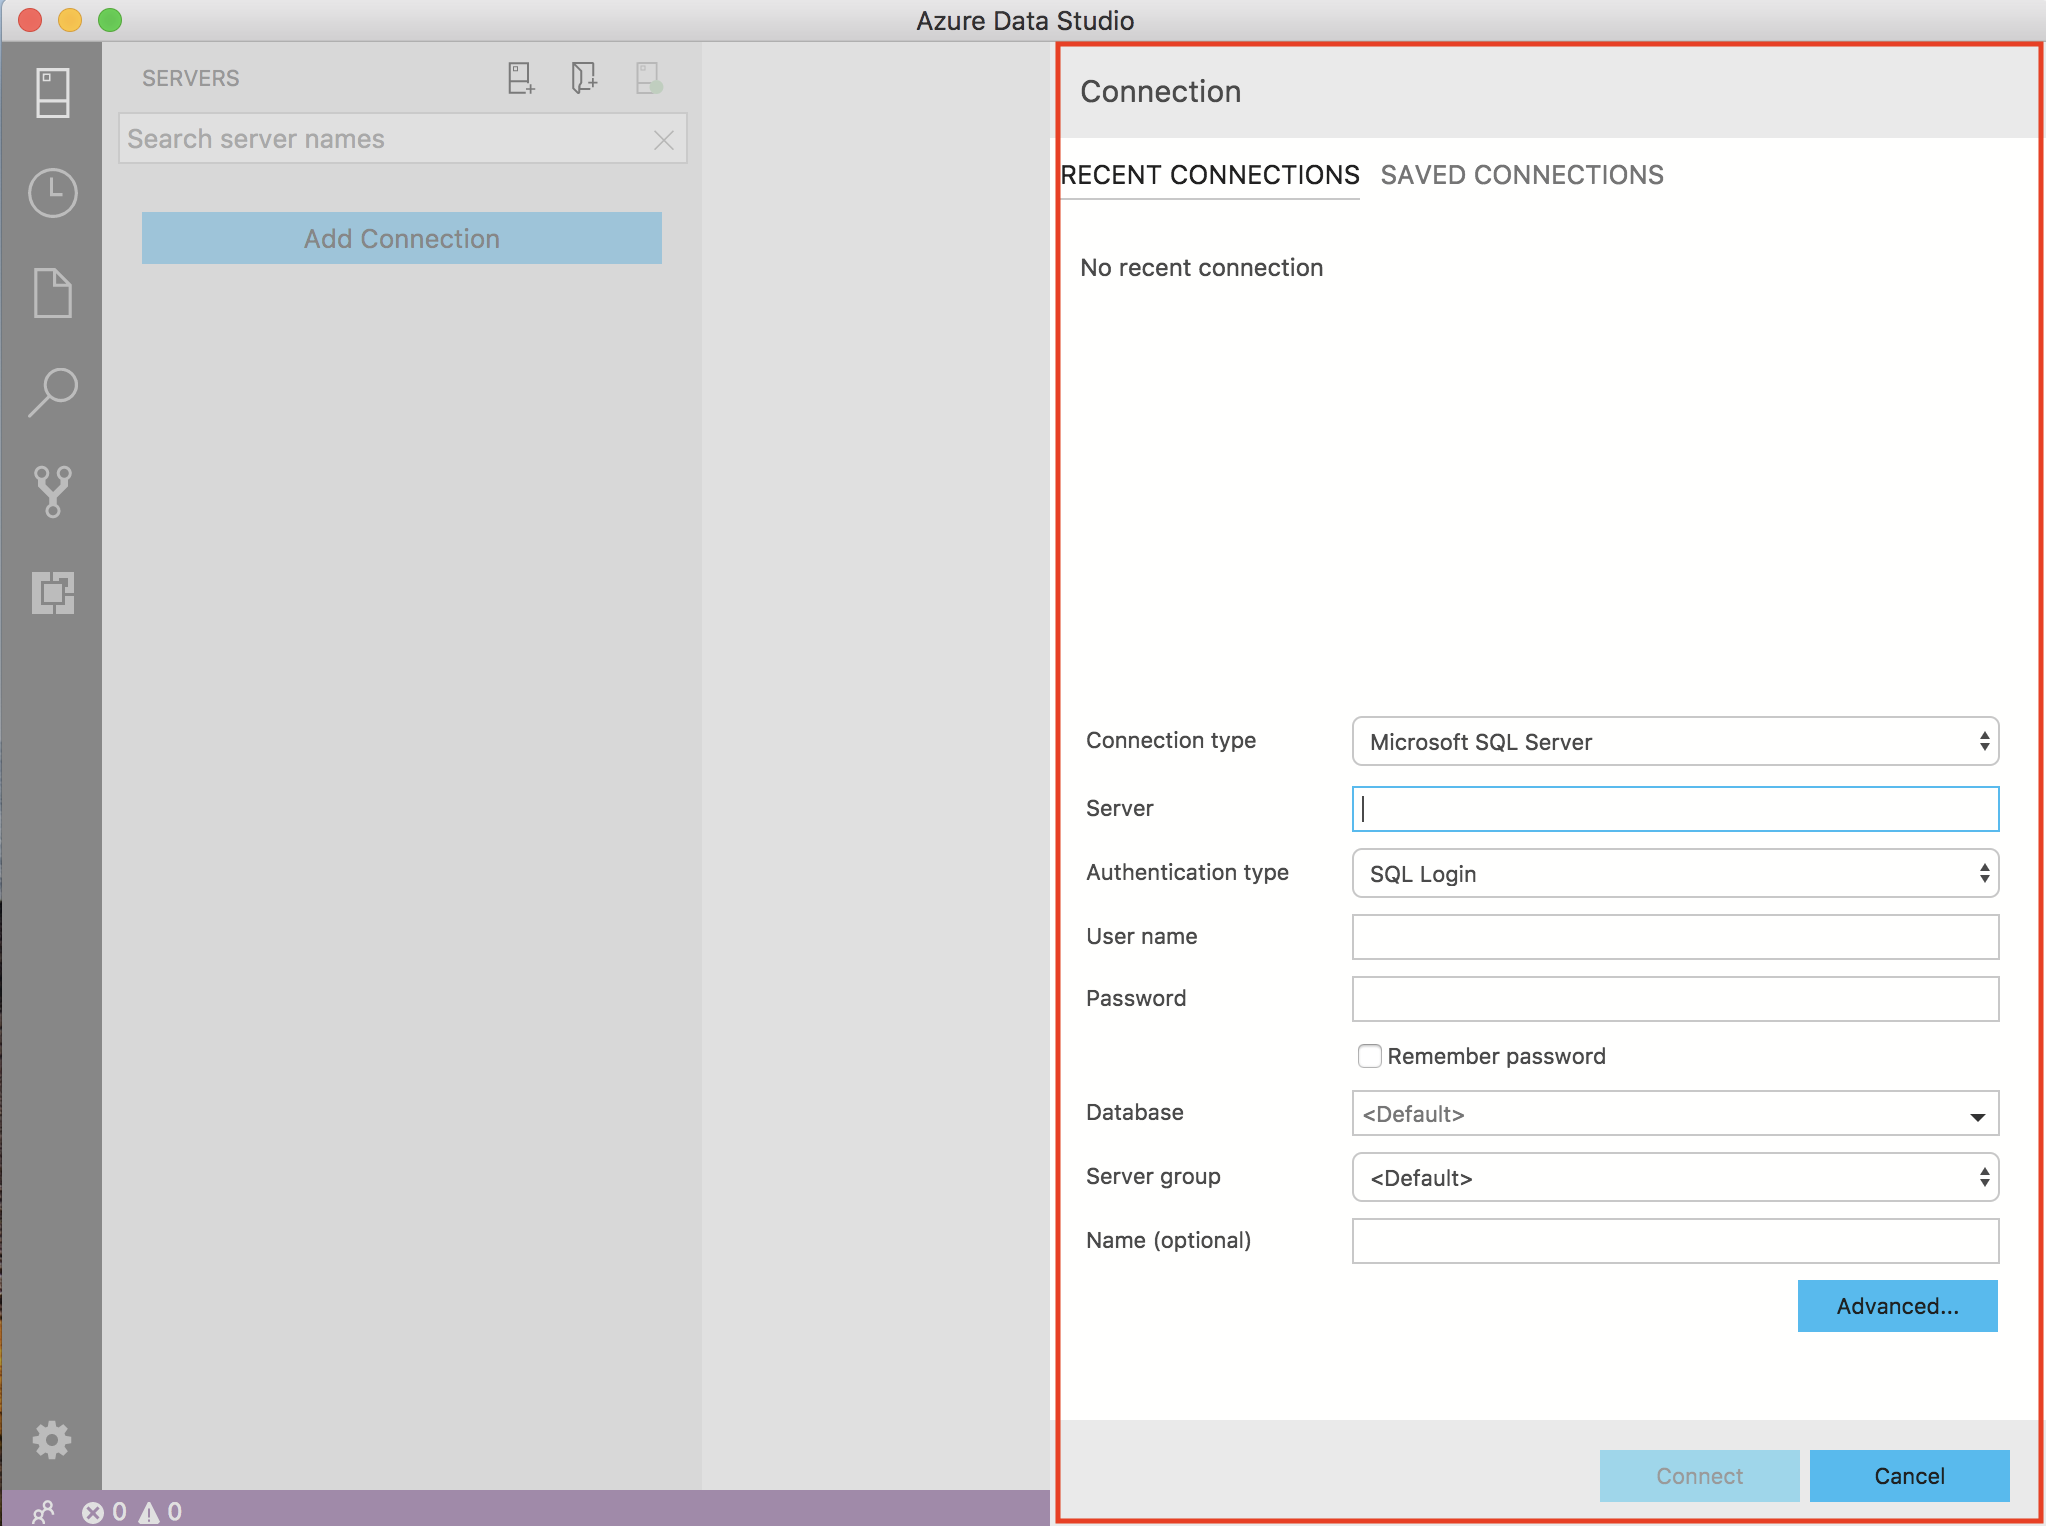Click the SERVERS panel title
The image size is (2046, 1526).
tap(190, 78)
